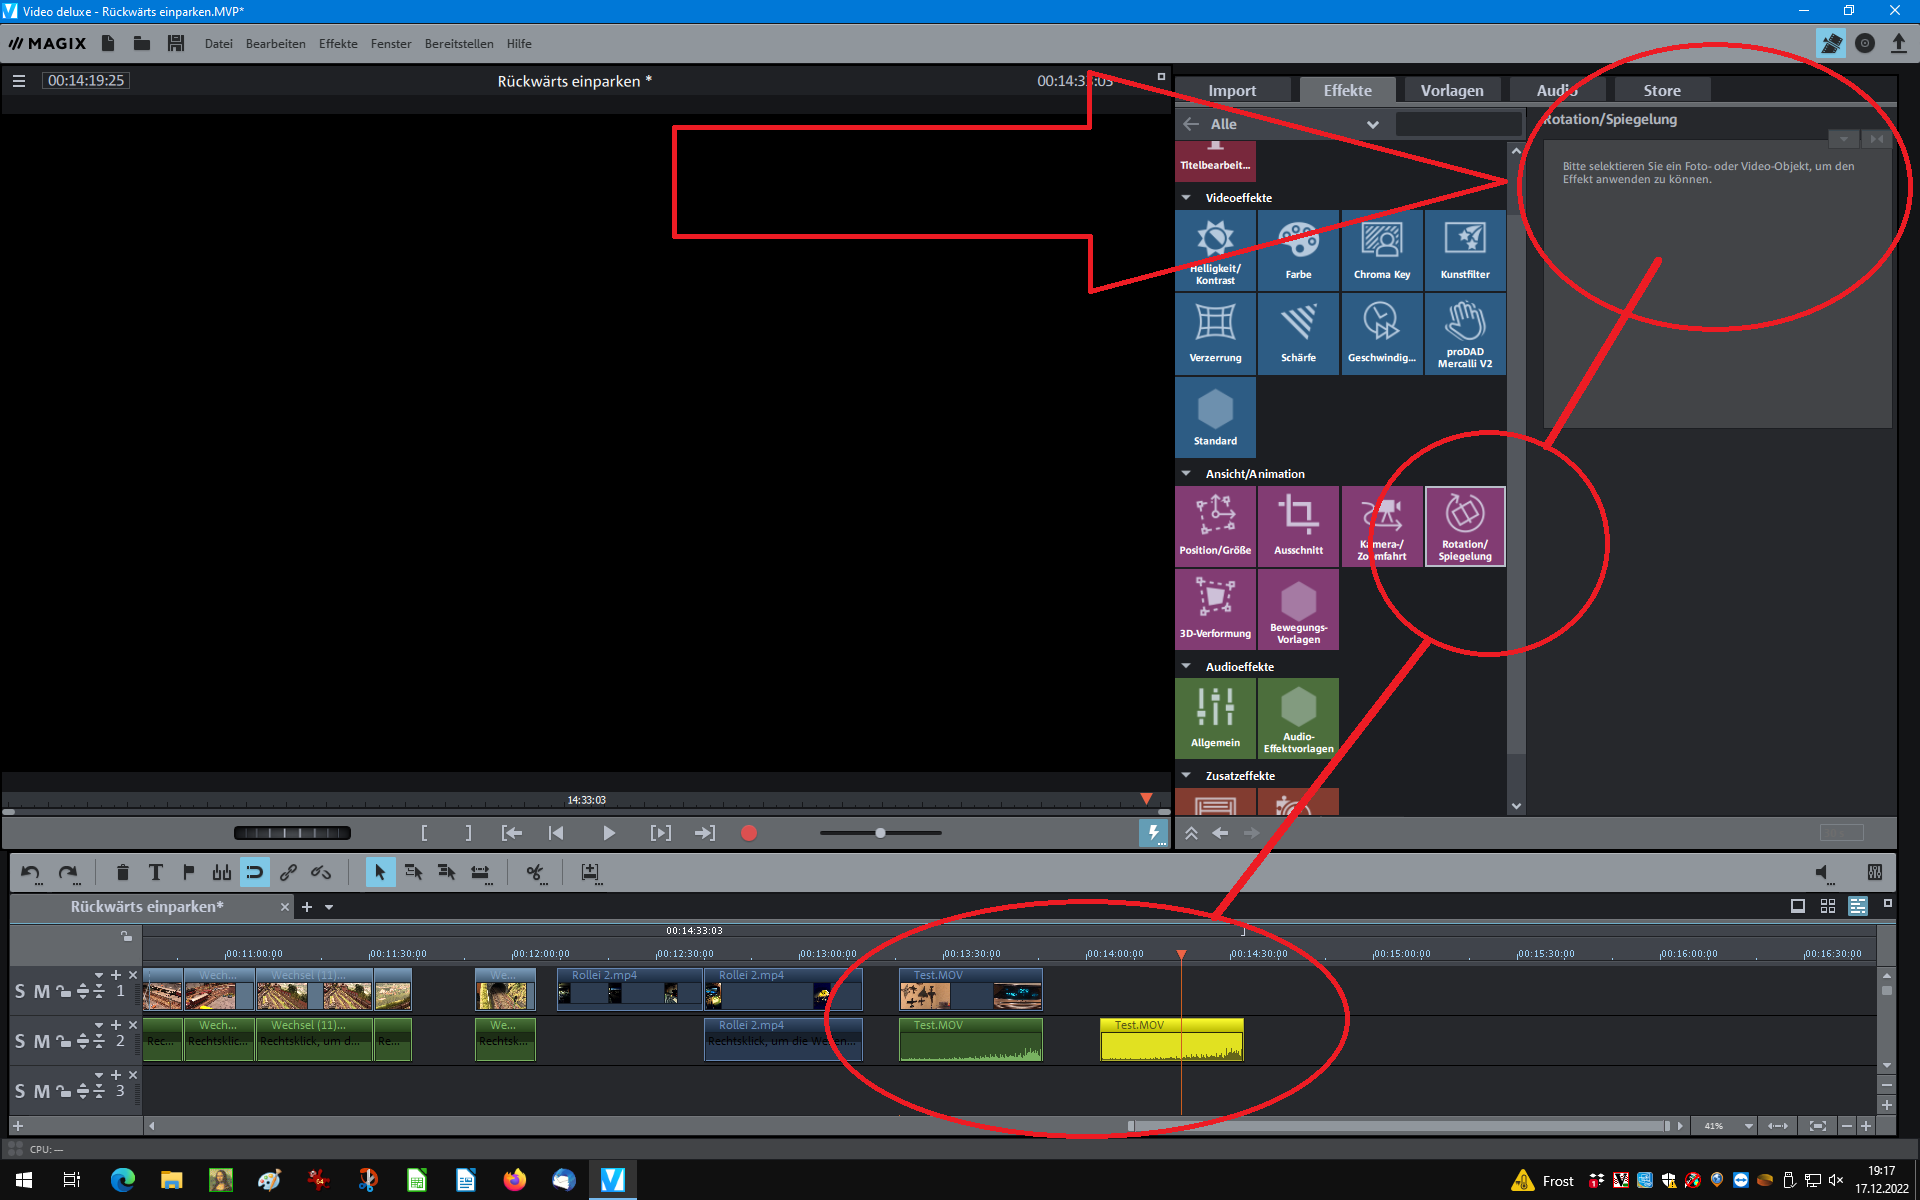Open the Kunstfilter effect tile
The height and width of the screenshot is (1200, 1920).
click(1465, 251)
